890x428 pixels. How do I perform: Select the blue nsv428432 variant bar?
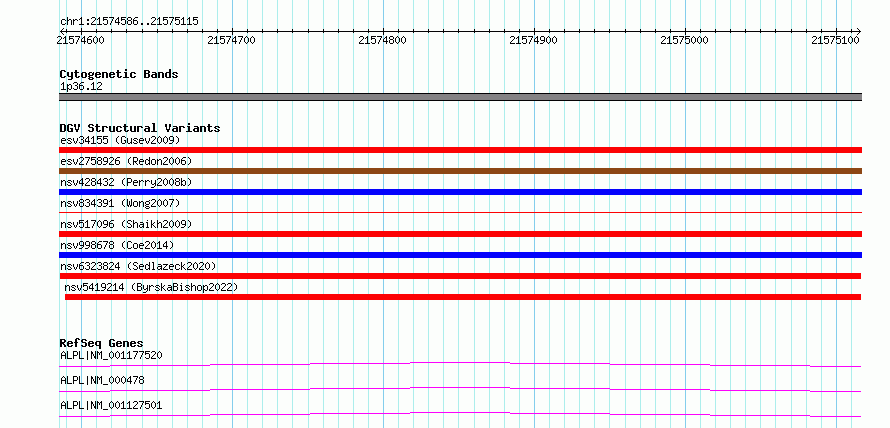[460, 192]
